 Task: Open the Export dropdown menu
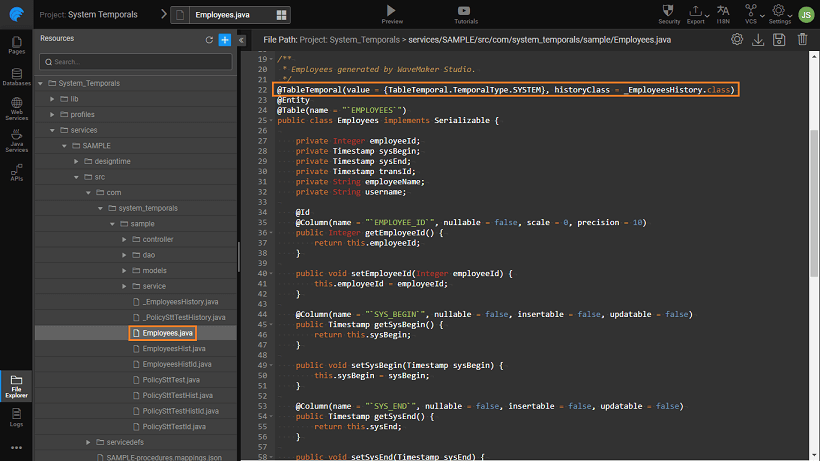coord(696,11)
